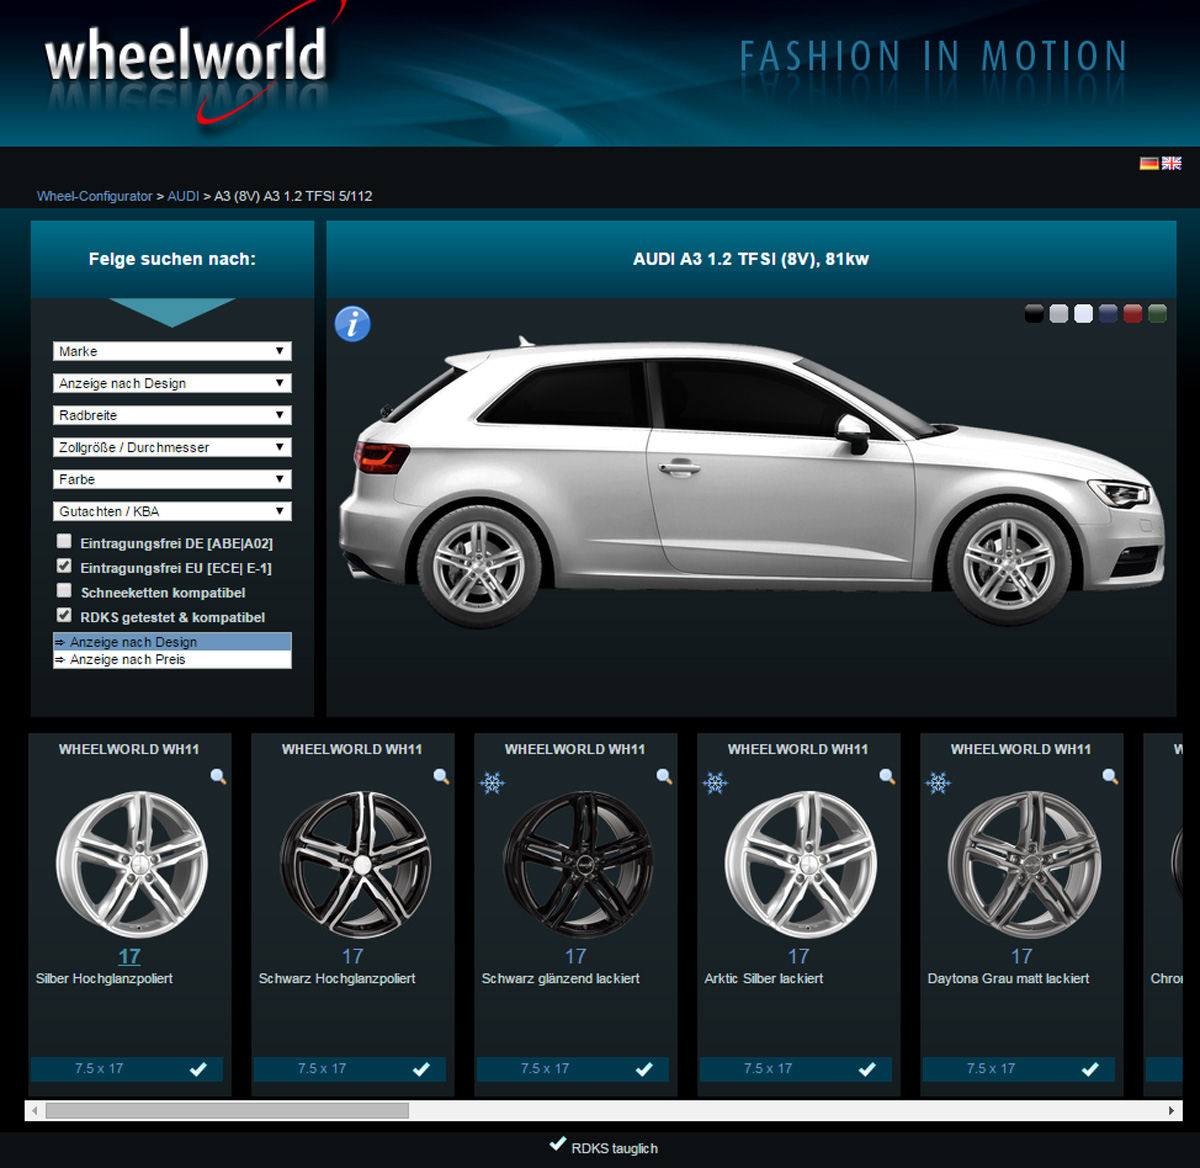Click the Audi A3 car preview image
This screenshot has height=1168, width=1200.
pyautogui.click(x=752, y=482)
